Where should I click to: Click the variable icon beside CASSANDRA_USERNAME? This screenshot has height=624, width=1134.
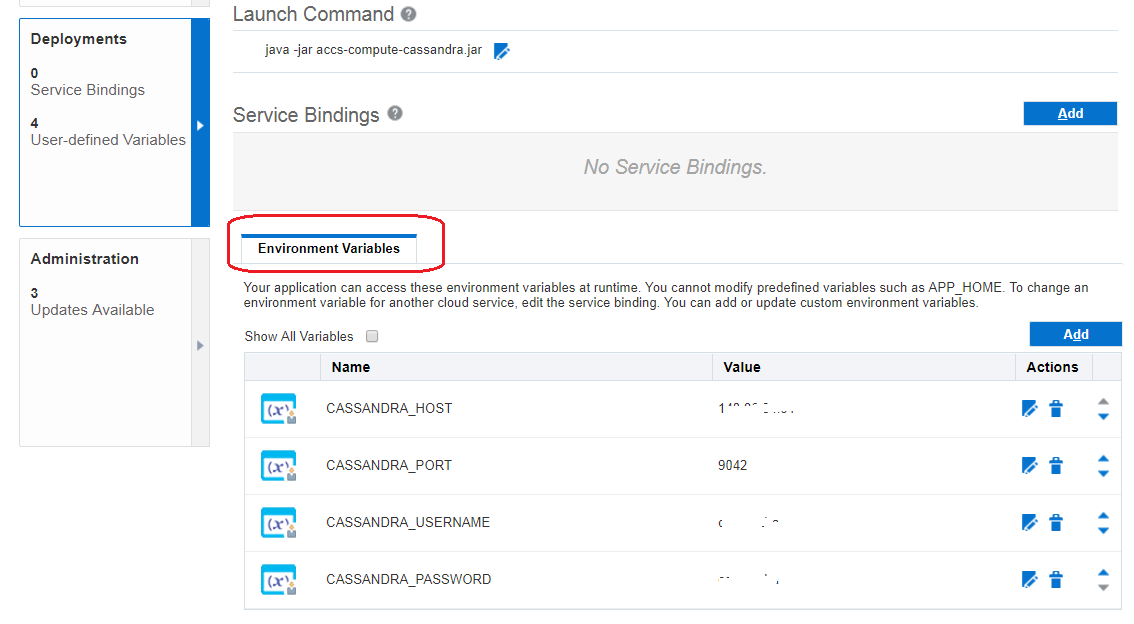(279, 522)
